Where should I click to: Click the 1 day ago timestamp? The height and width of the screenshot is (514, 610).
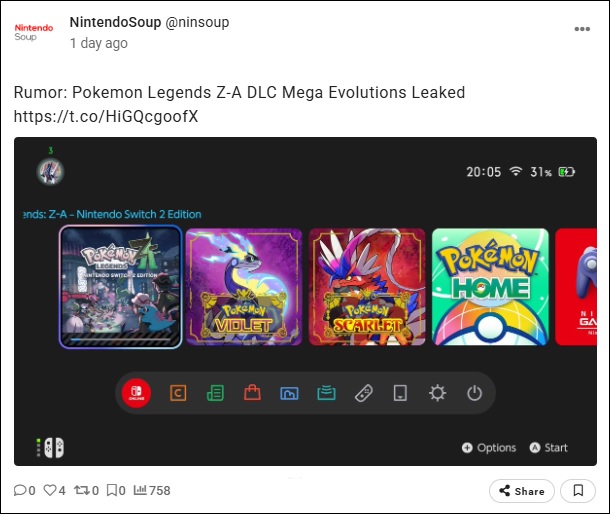(99, 43)
